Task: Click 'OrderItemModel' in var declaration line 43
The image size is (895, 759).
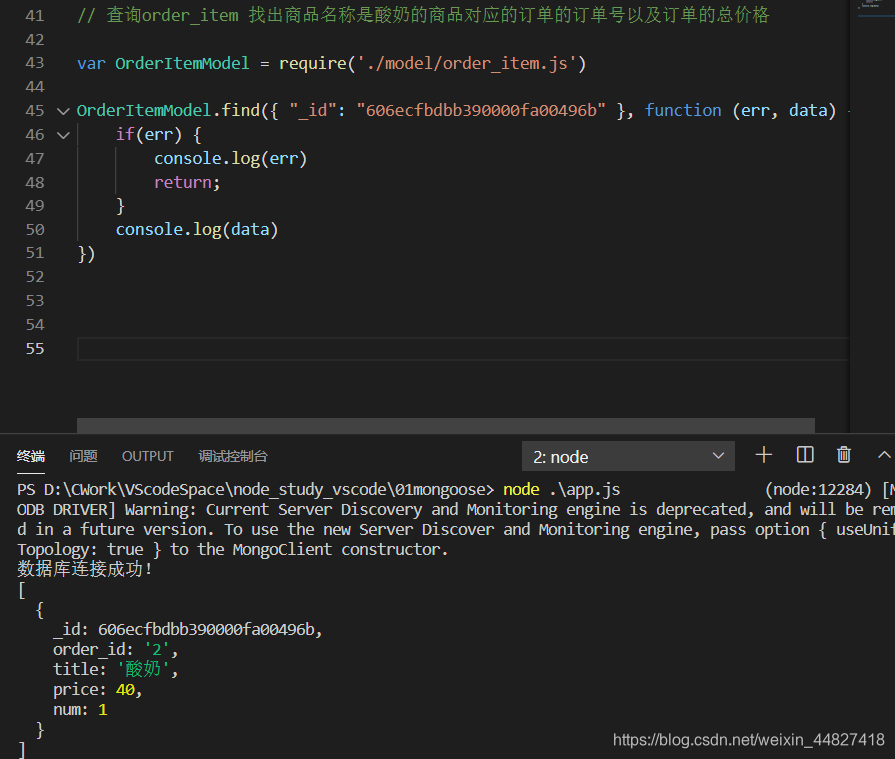Action: click(x=182, y=63)
